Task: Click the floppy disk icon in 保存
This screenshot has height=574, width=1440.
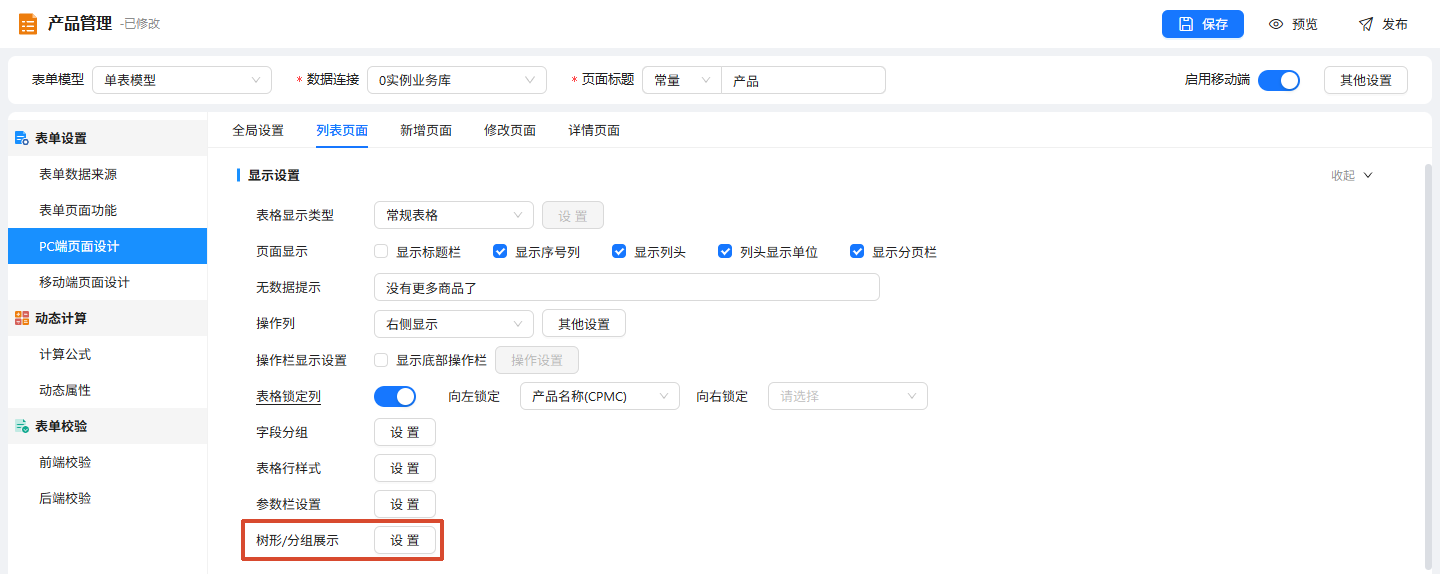Action: tap(1186, 24)
